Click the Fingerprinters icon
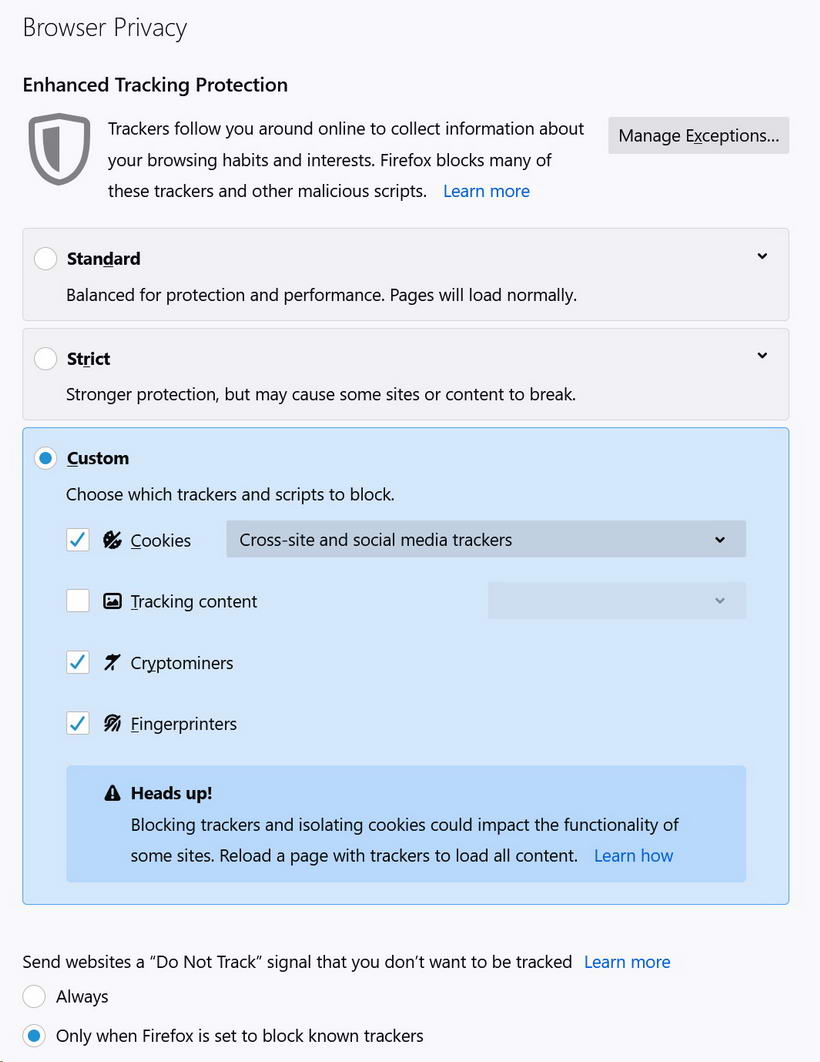Screen dimensions: 820x1062 pyautogui.click(x=112, y=724)
